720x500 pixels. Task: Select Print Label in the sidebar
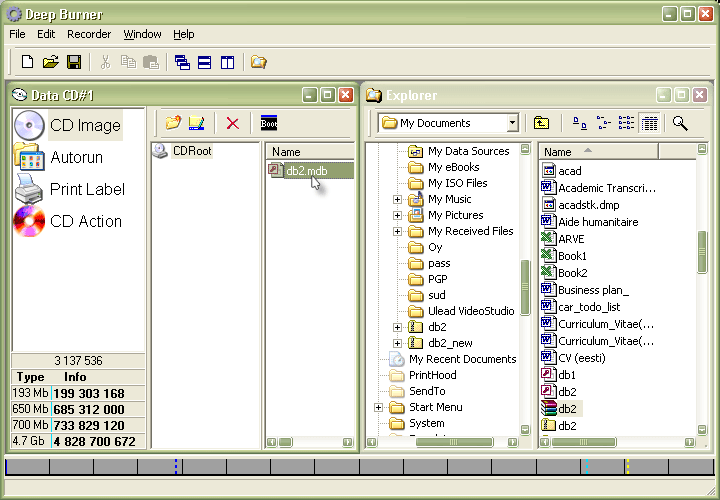pyautogui.click(x=87, y=189)
